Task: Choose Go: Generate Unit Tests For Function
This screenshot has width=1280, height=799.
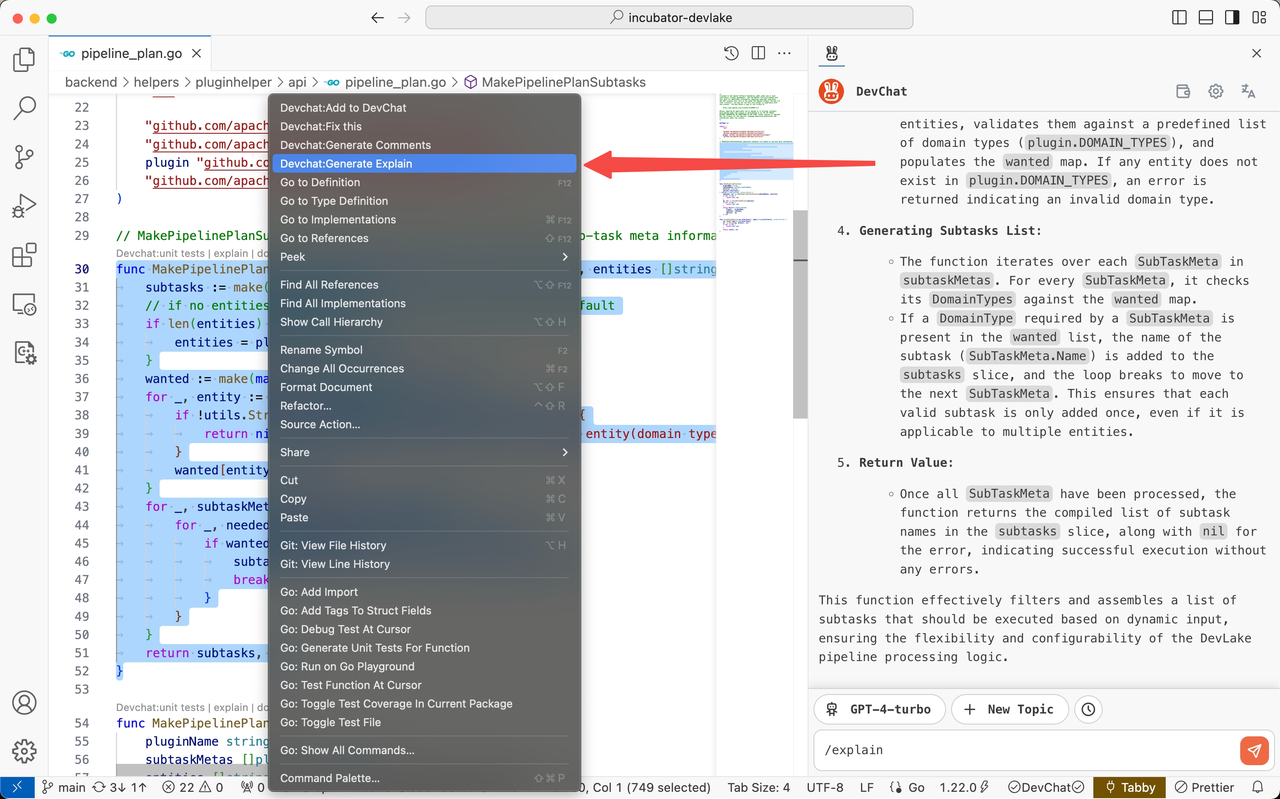Action: click(x=424, y=648)
